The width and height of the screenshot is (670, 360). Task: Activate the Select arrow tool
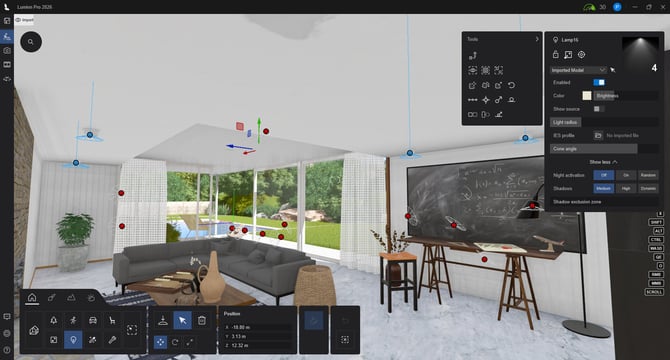click(x=182, y=320)
